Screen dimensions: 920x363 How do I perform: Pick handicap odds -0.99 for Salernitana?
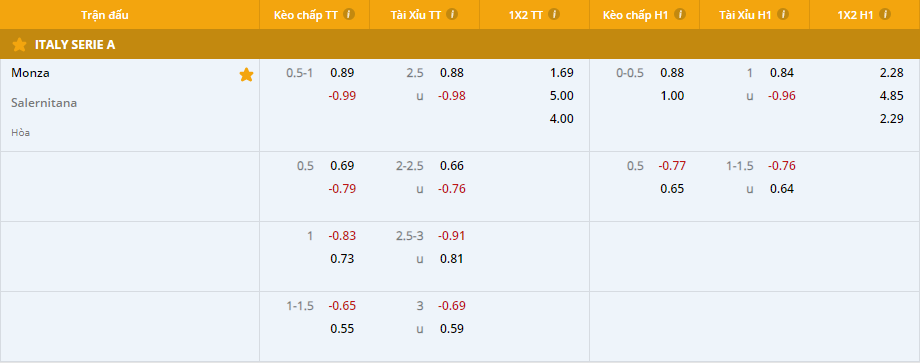pos(342,96)
